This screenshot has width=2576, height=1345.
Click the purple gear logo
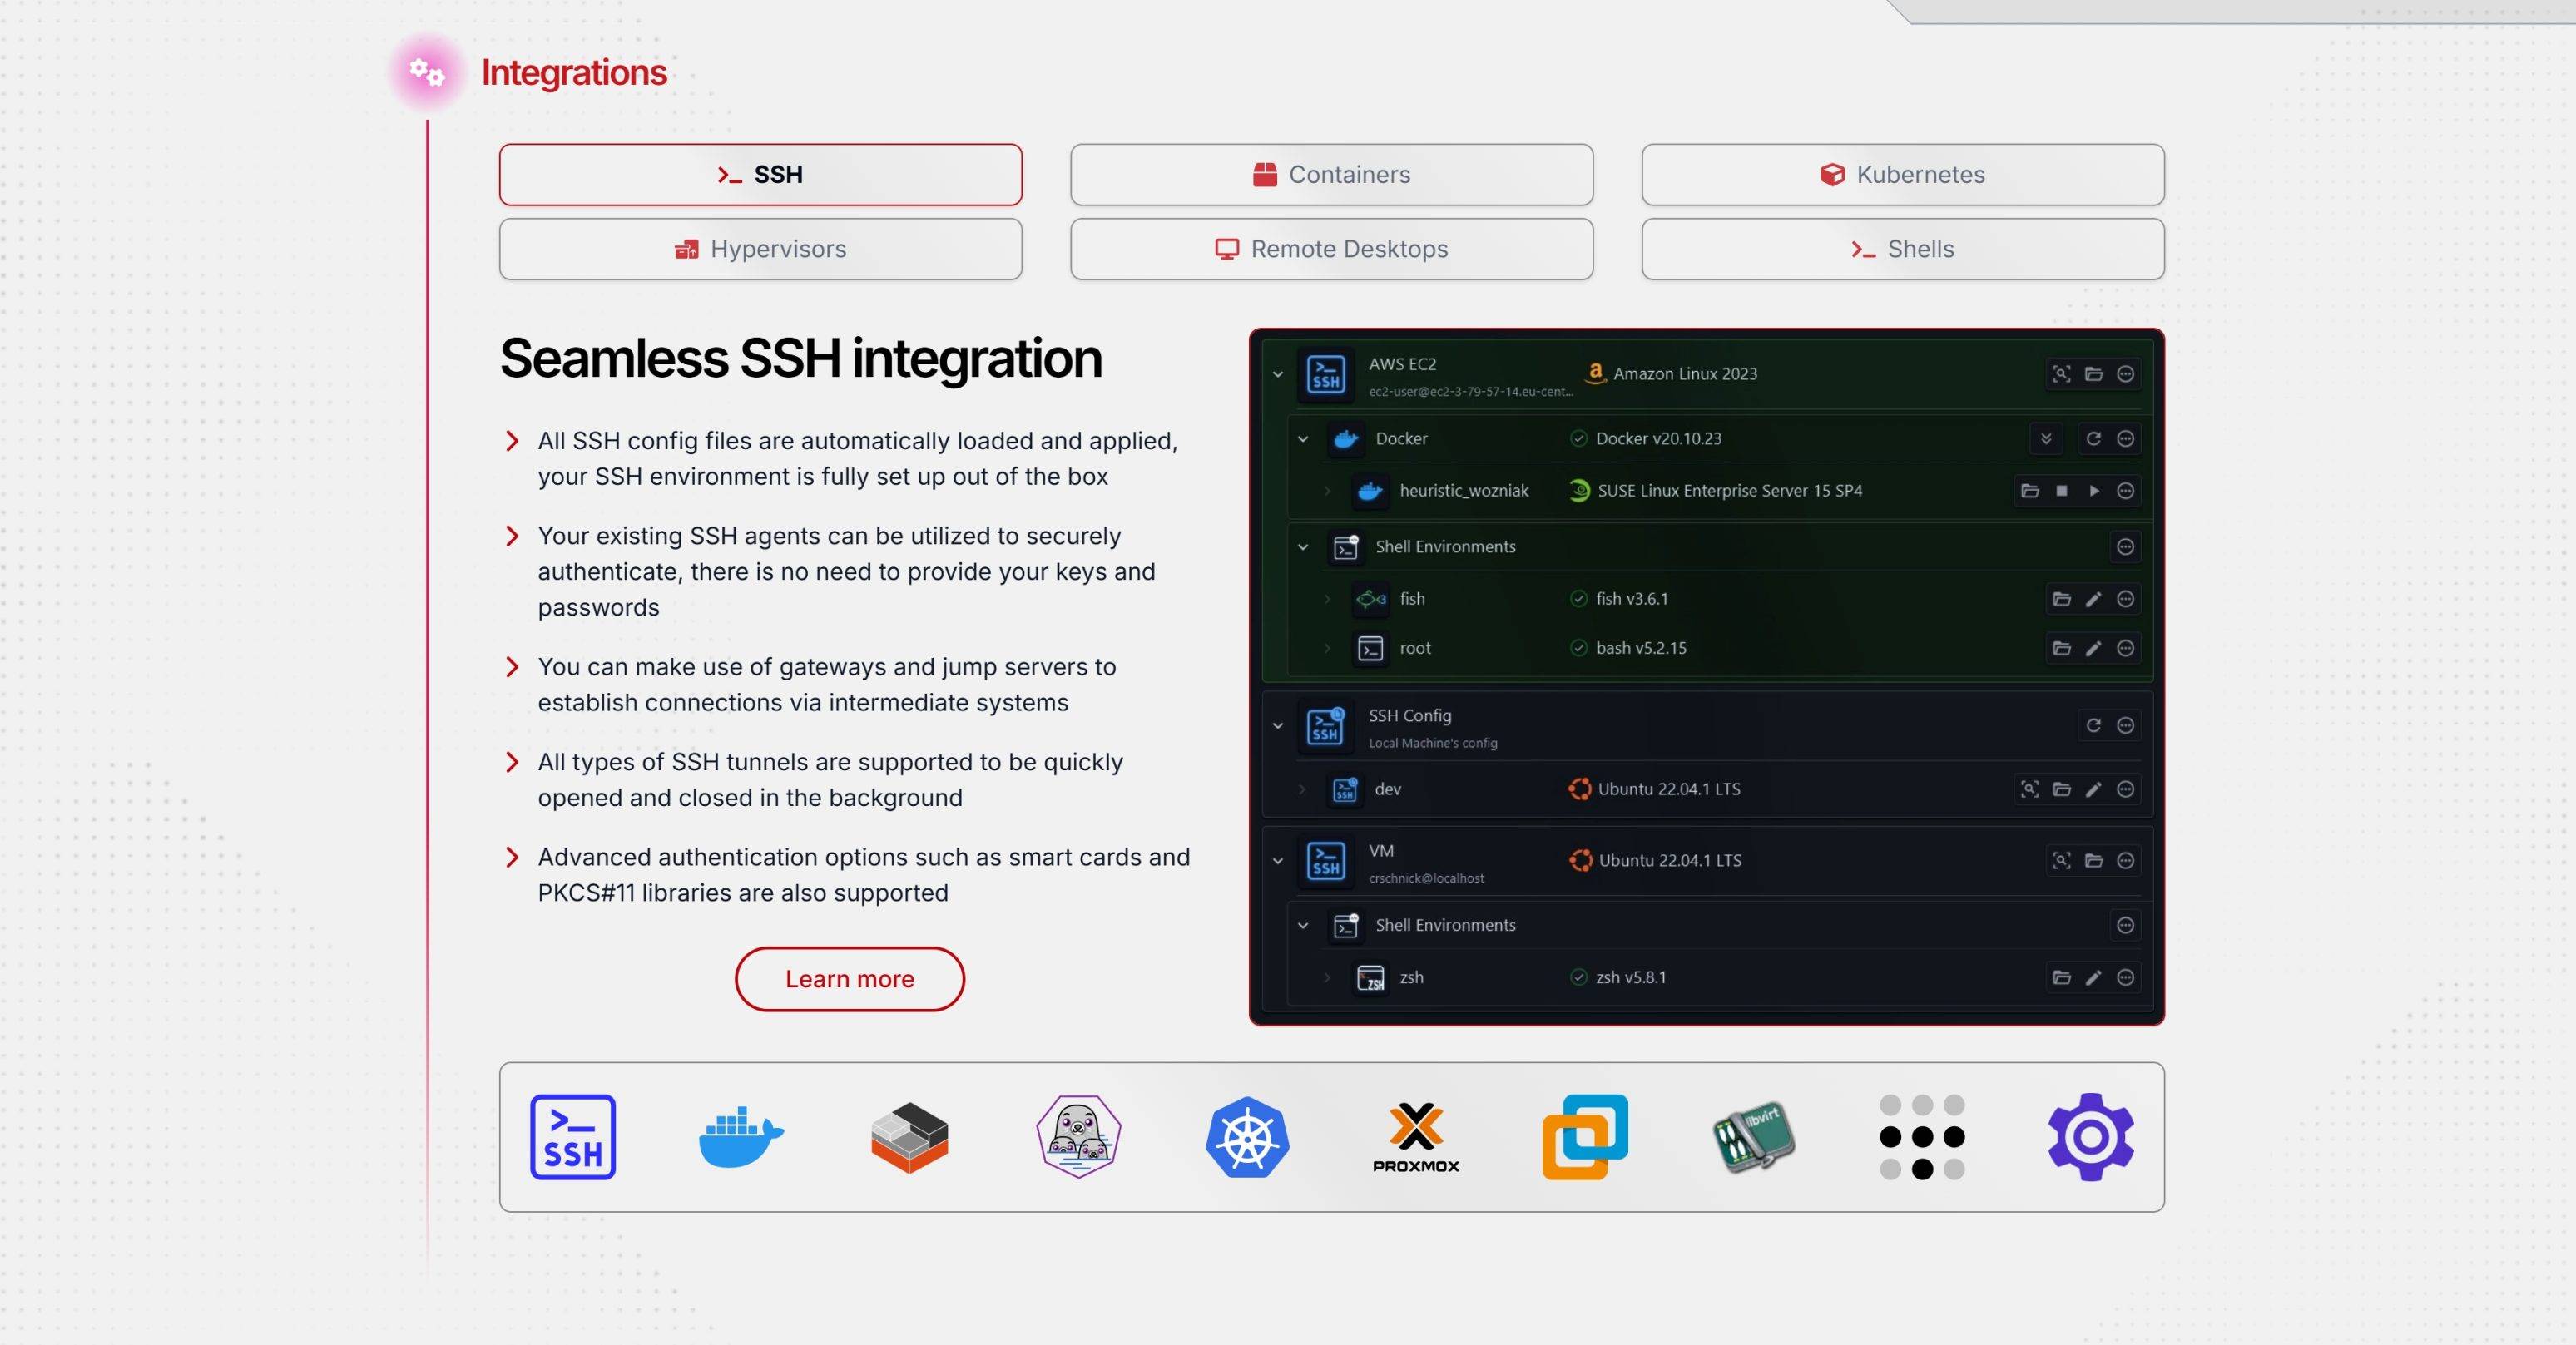pos(2091,1137)
